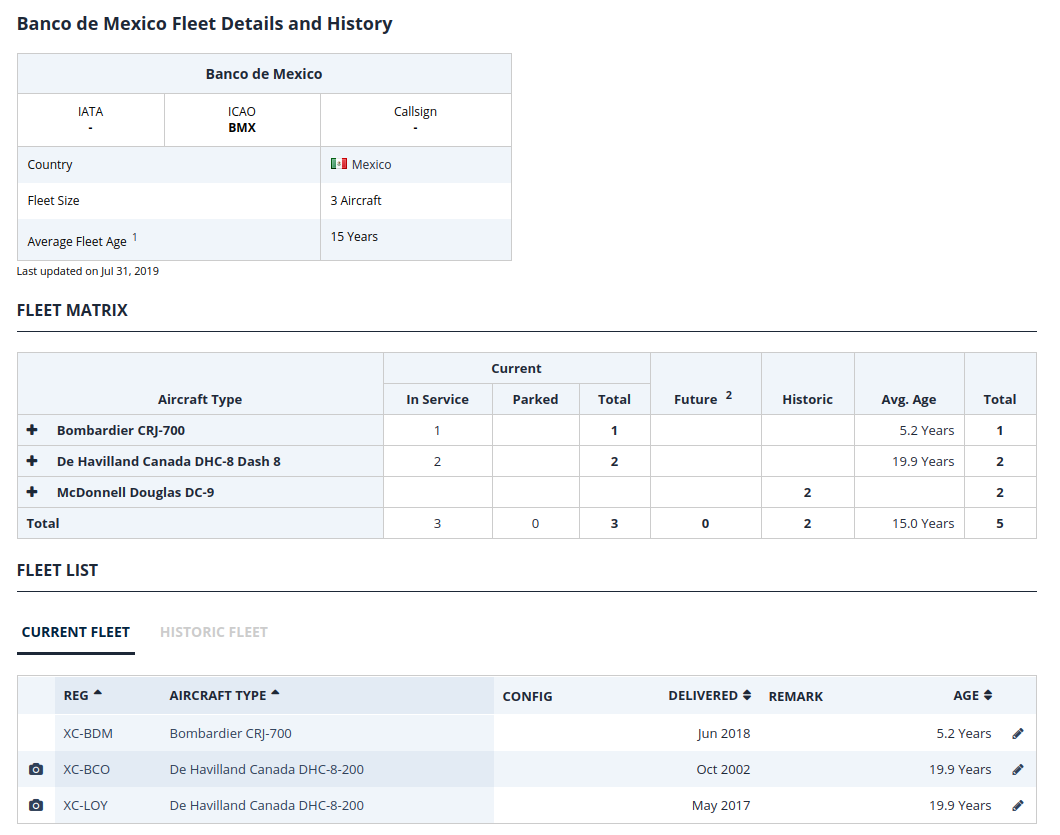Screen dimensions: 1060x835
Task: Select the Bombardier CRJ-700 matrix label
Action: tap(121, 430)
